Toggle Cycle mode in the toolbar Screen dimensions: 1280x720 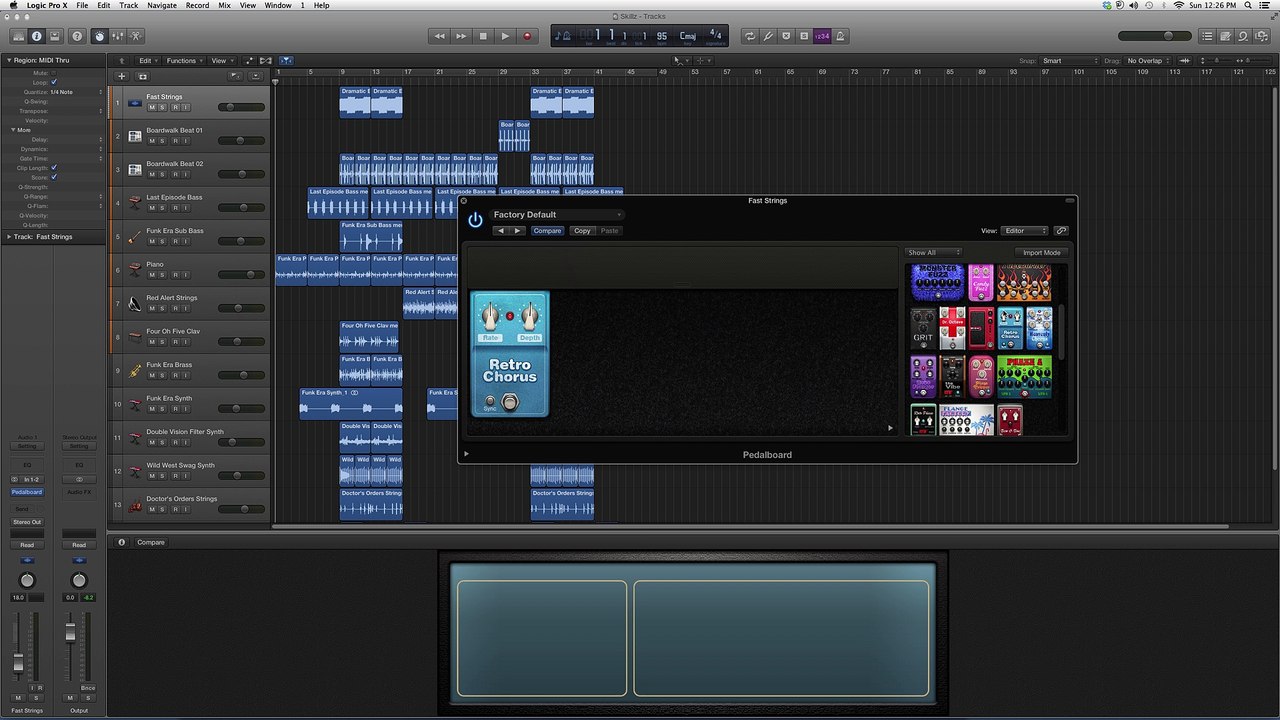750,36
